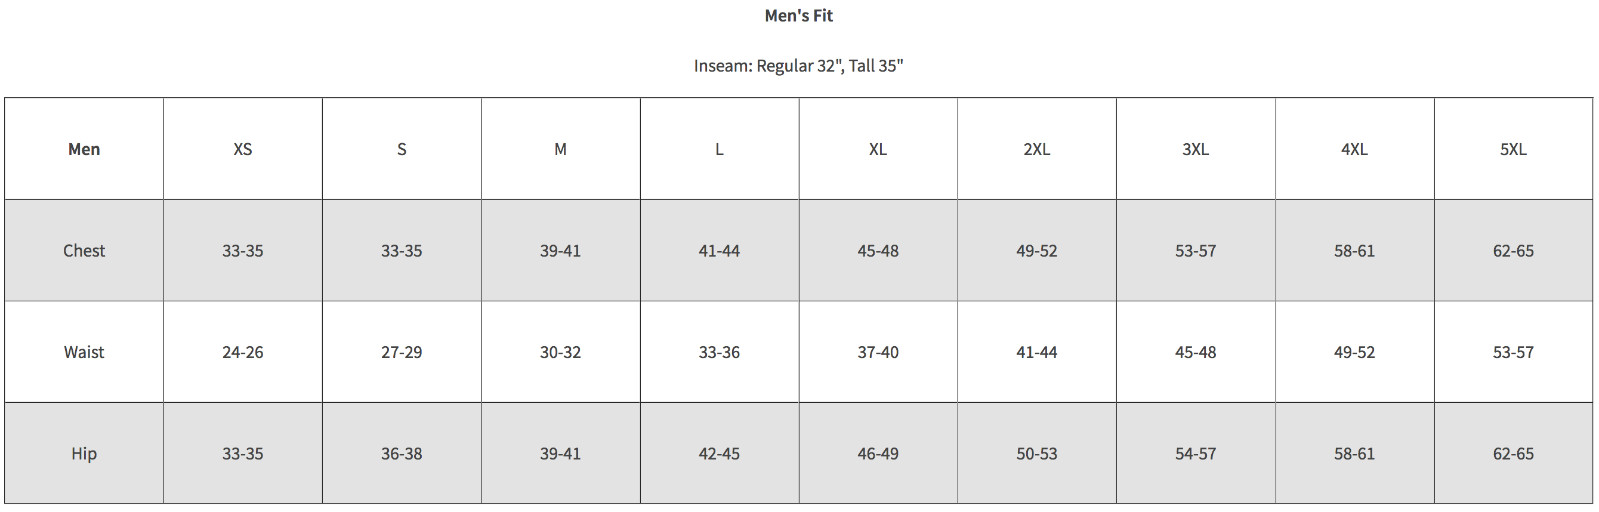Click the 3XL column header
The width and height of the screenshot is (1599, 512).
pos(1196,149)
